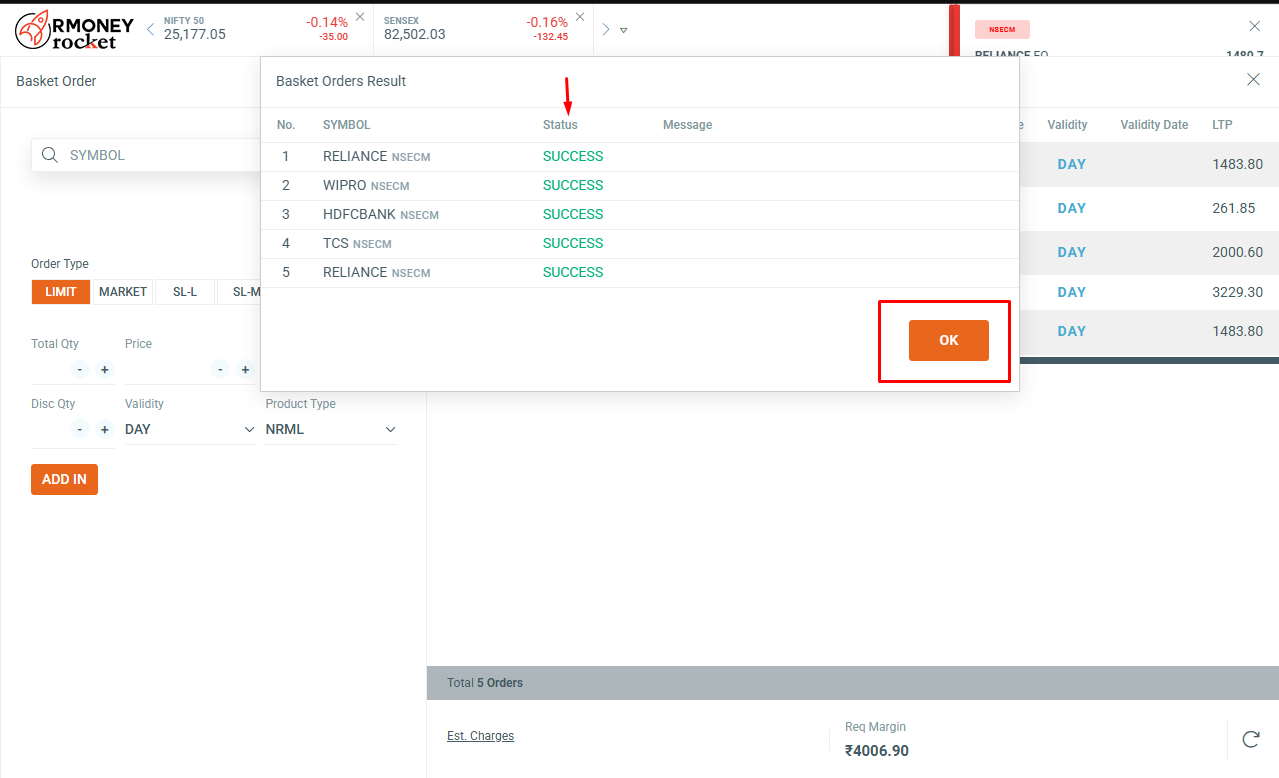Open the Est. Charges link
This screenshot has height=778, width=1279.
click(480, 736)
